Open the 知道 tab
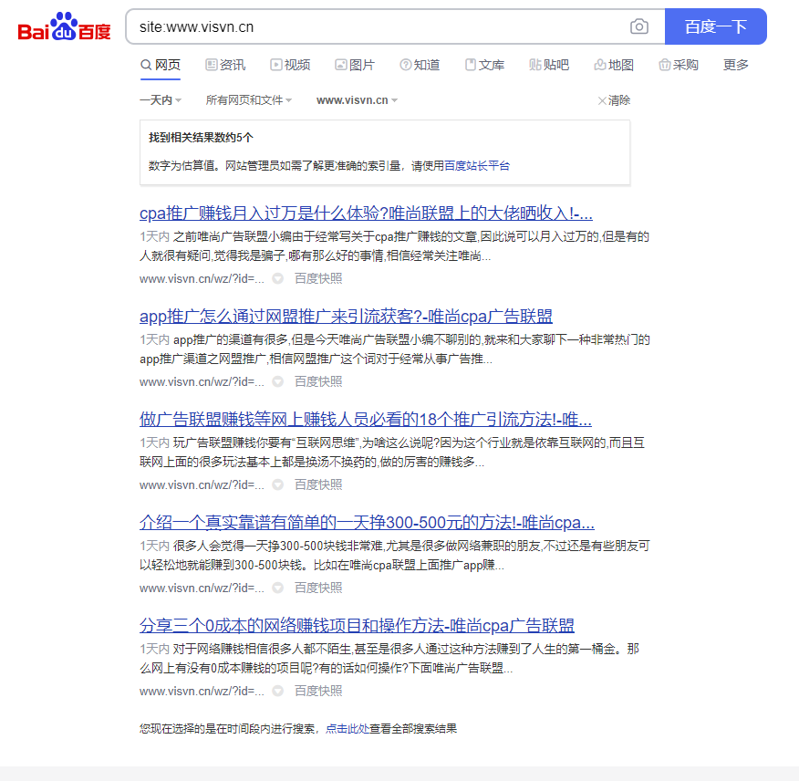Screen dimensions: 799x781 pos(419,65)
